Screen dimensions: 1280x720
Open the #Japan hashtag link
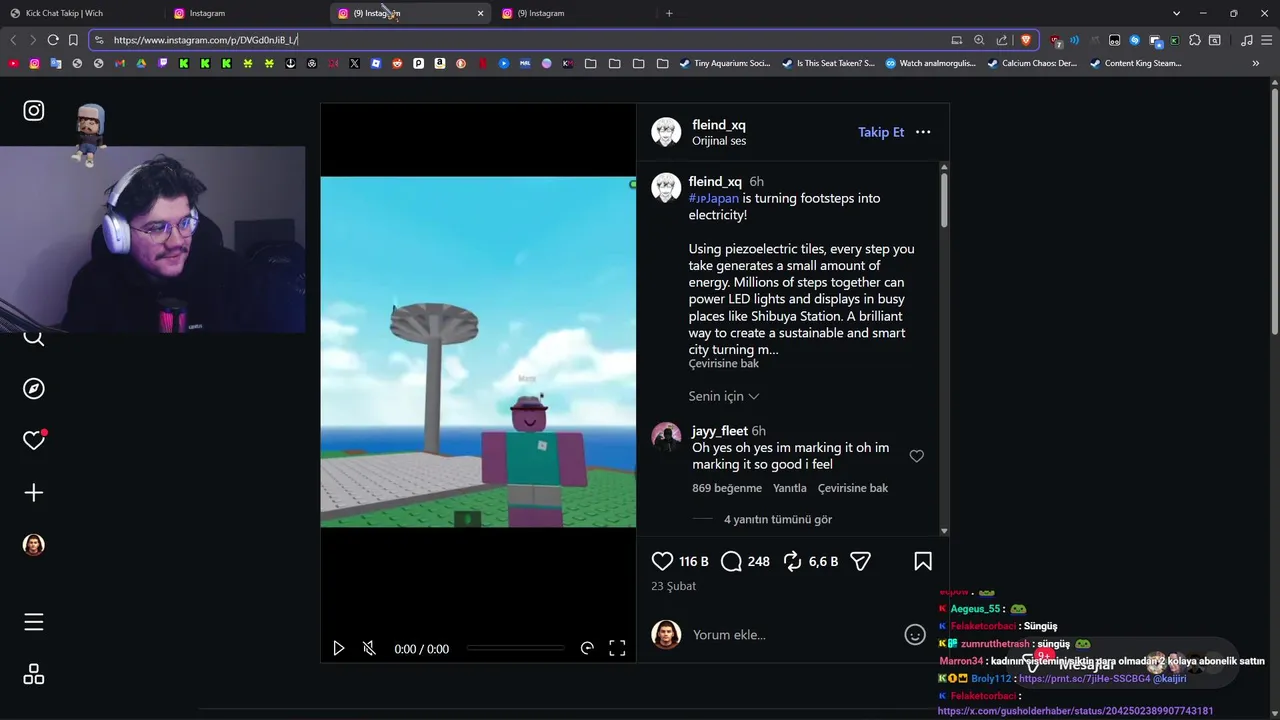point(714,198)
